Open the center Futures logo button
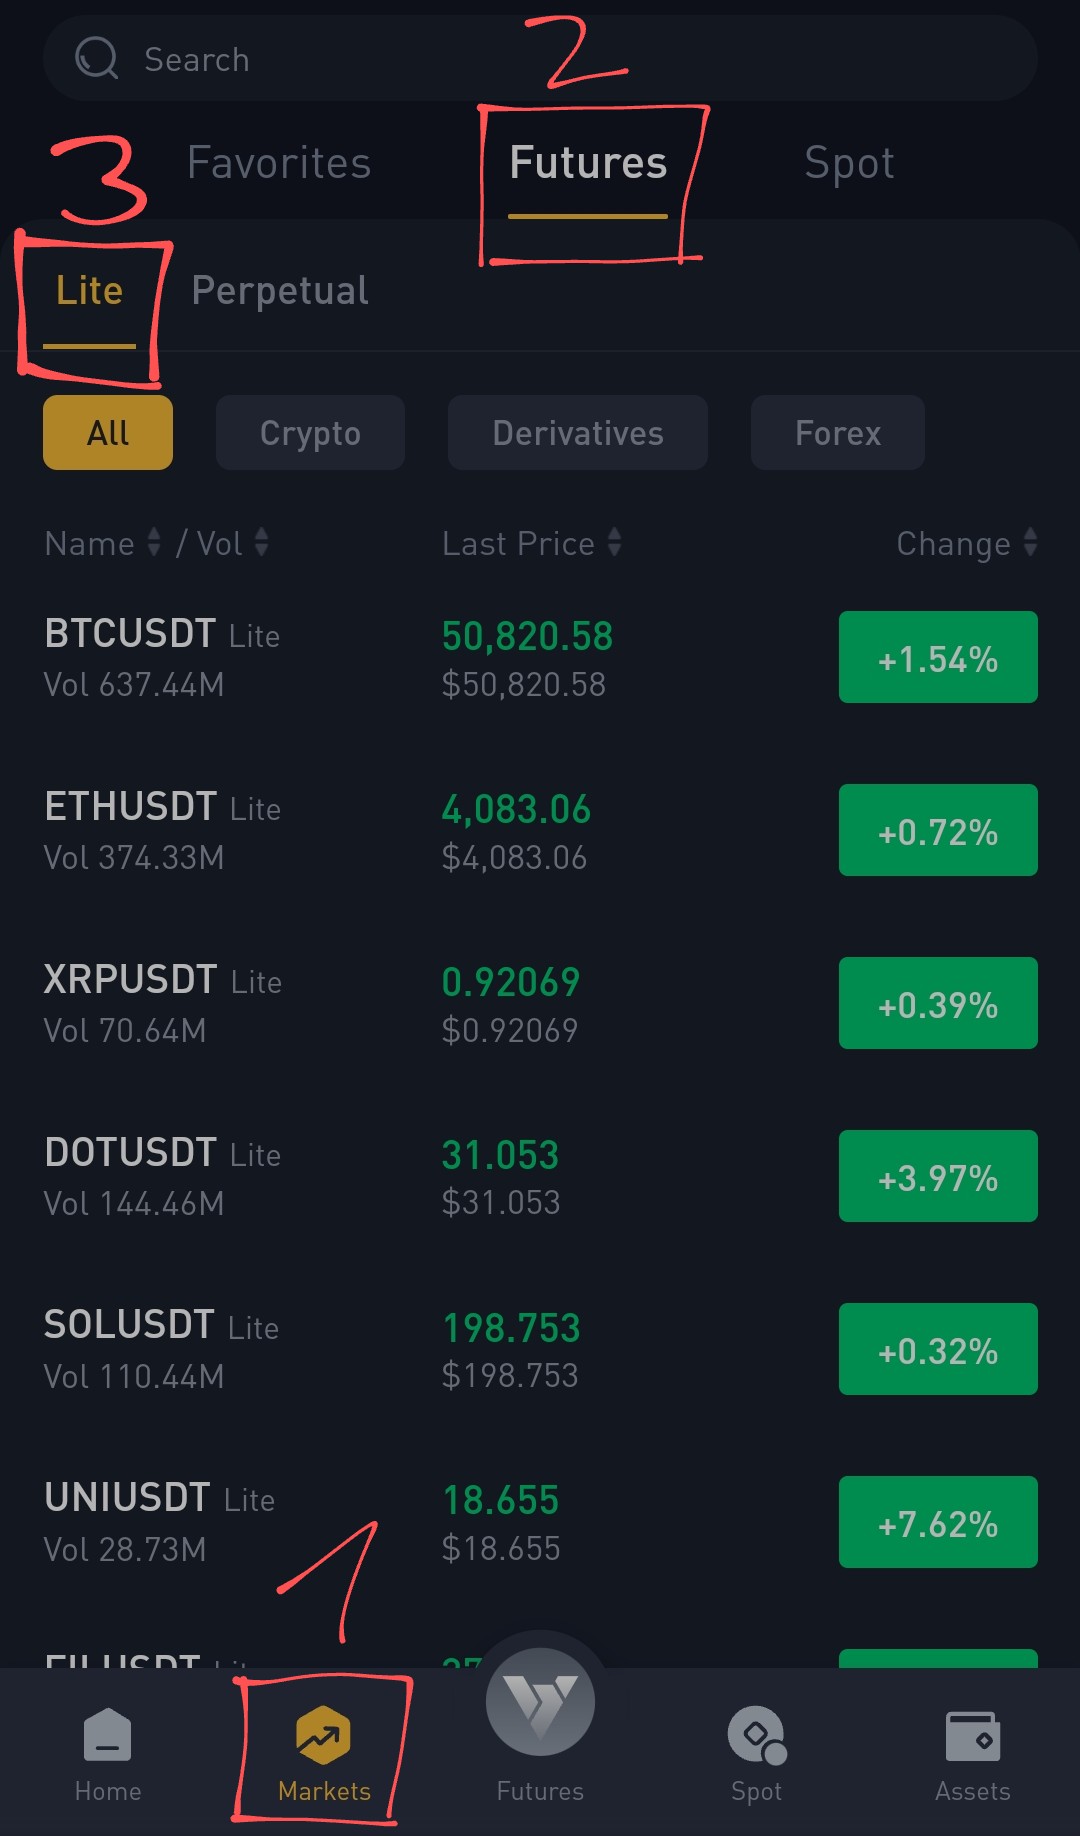 click(x=540, y=1701)
